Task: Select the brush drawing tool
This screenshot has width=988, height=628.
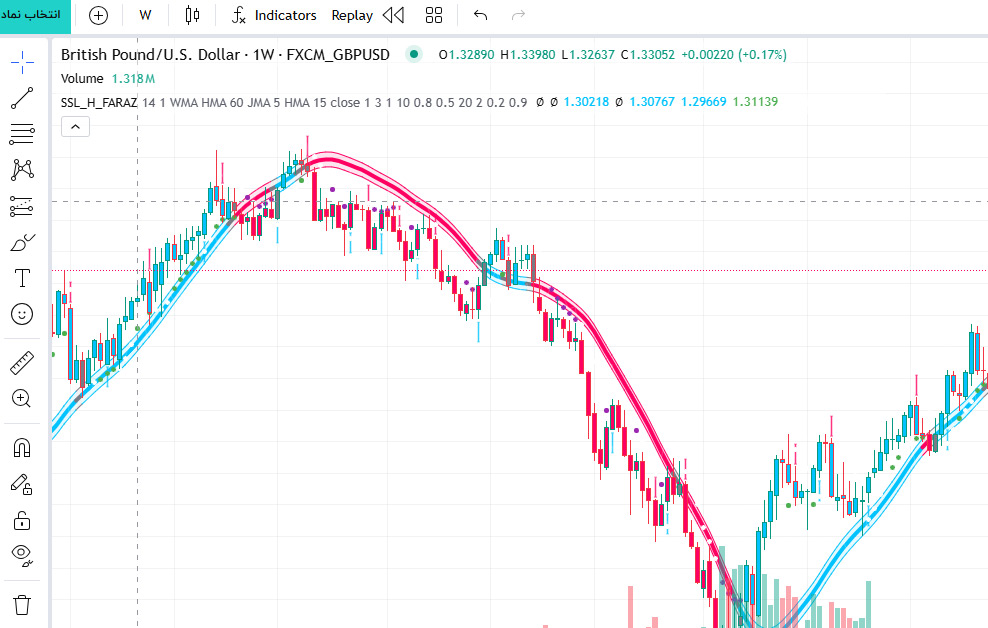Action: 22,243
